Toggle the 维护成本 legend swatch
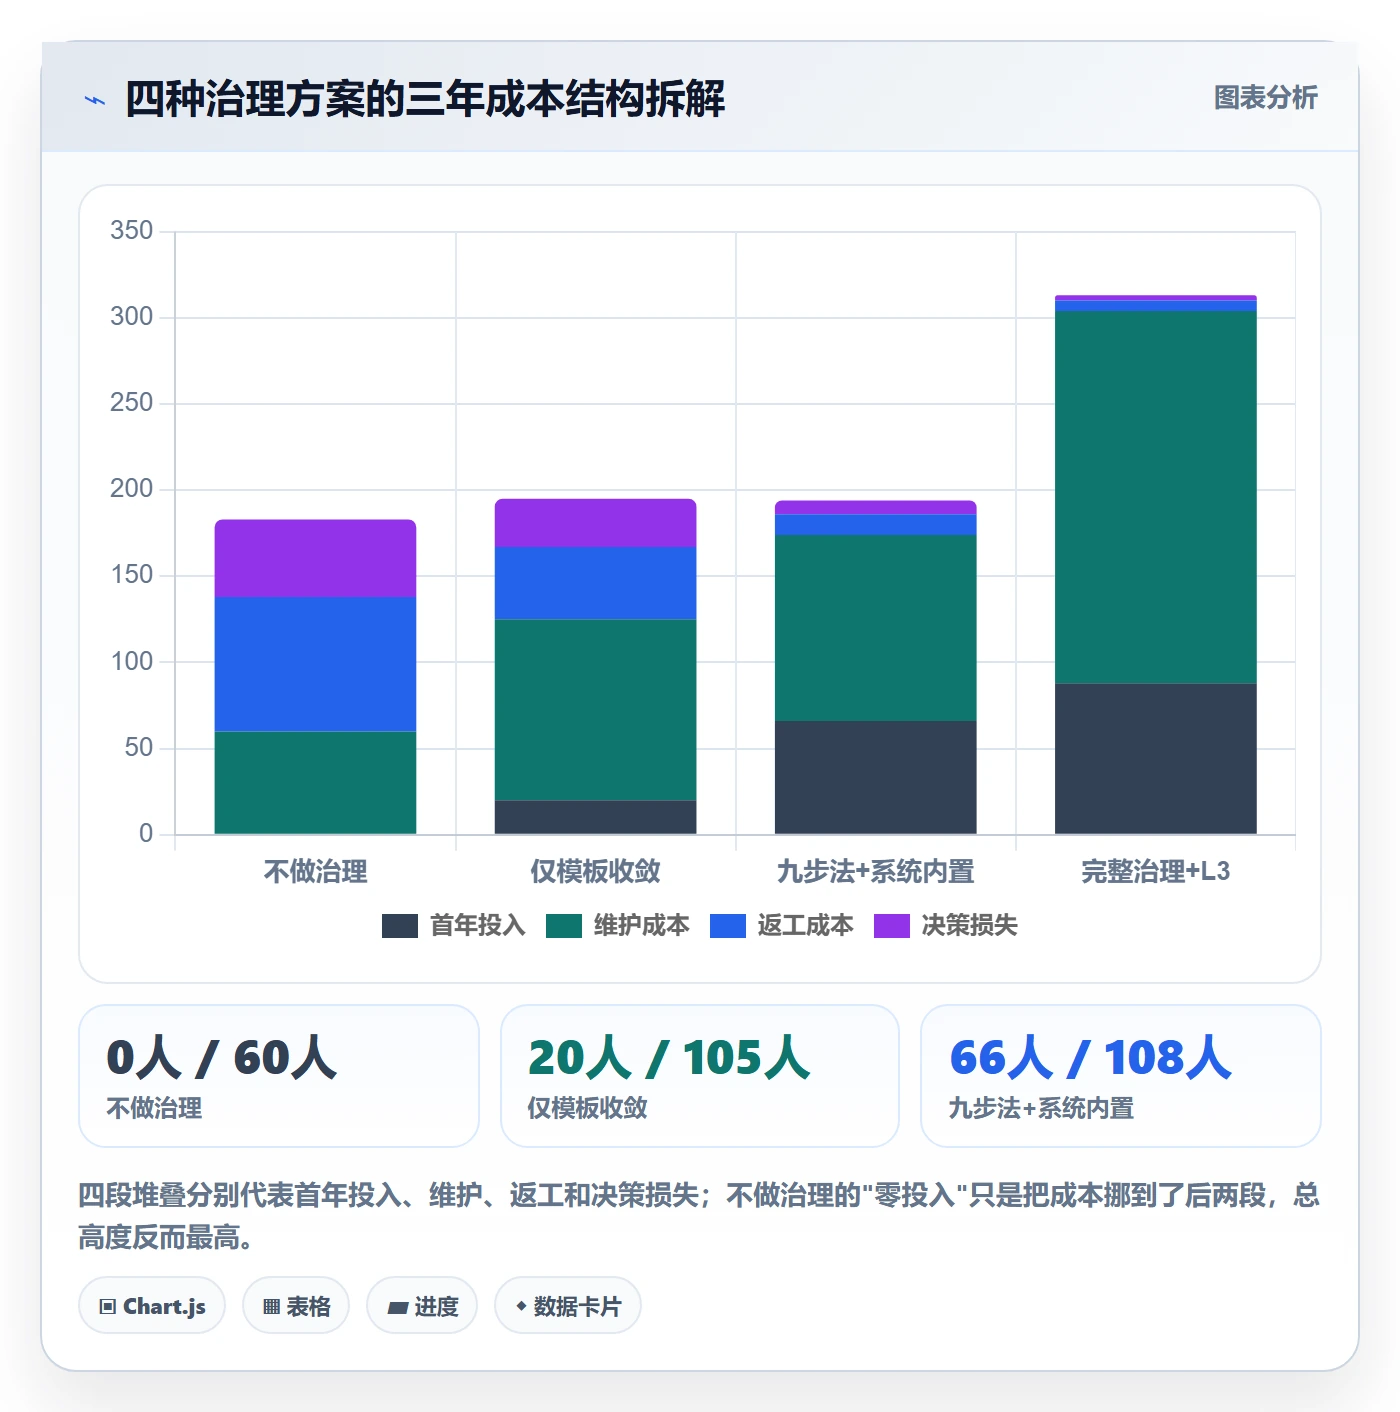Screen dimensions: 1400x1412 pyautogui.click(x=563, y=926)
